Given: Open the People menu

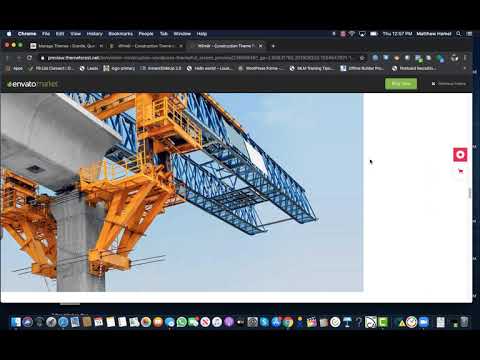Looking at the screenshot, I should pos(146,34).
